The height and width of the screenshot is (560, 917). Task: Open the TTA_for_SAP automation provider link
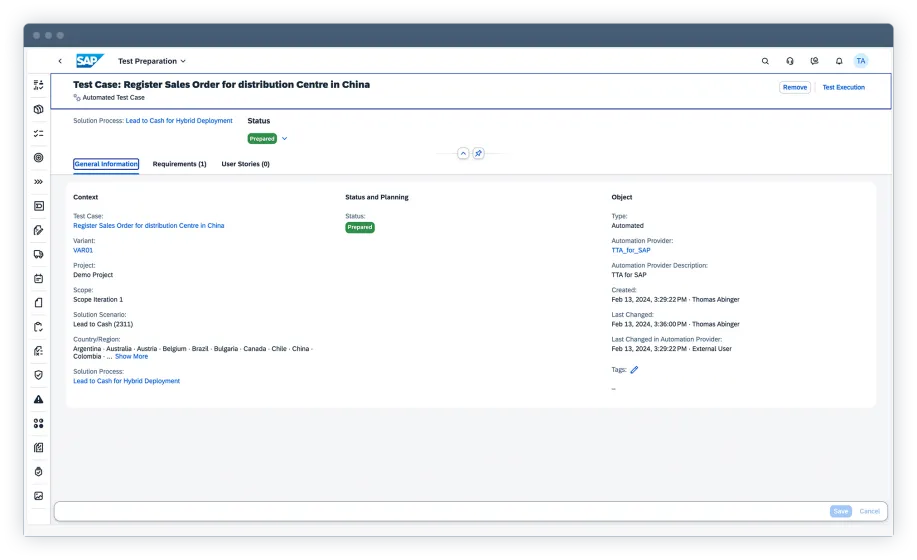tap(631, 250)
